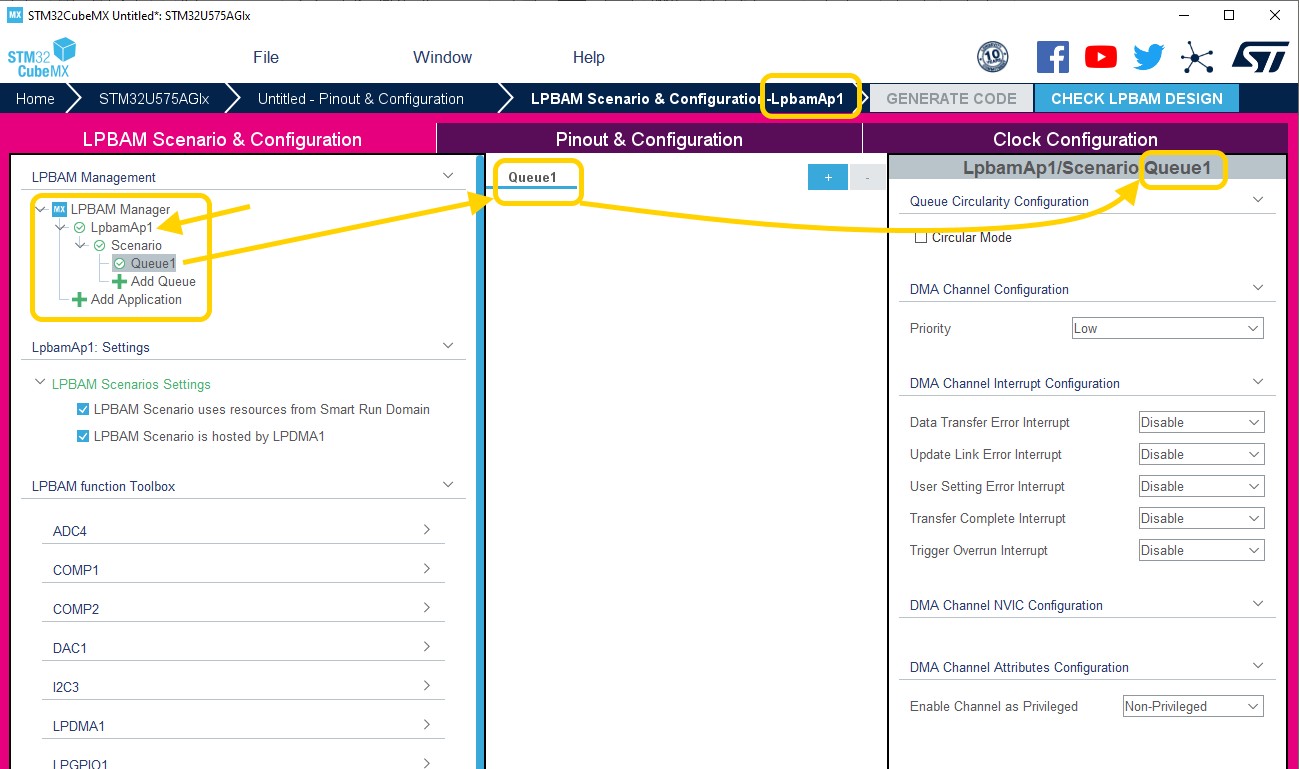Expand the DAC1 toolbox entry
This screenshot has height=769, width=1299.
coord(427,646)
